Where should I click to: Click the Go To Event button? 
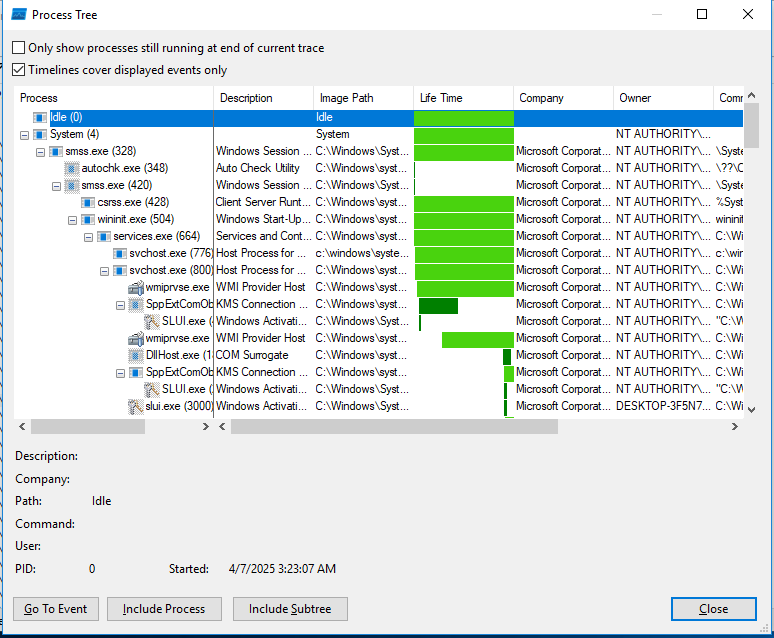56,609
